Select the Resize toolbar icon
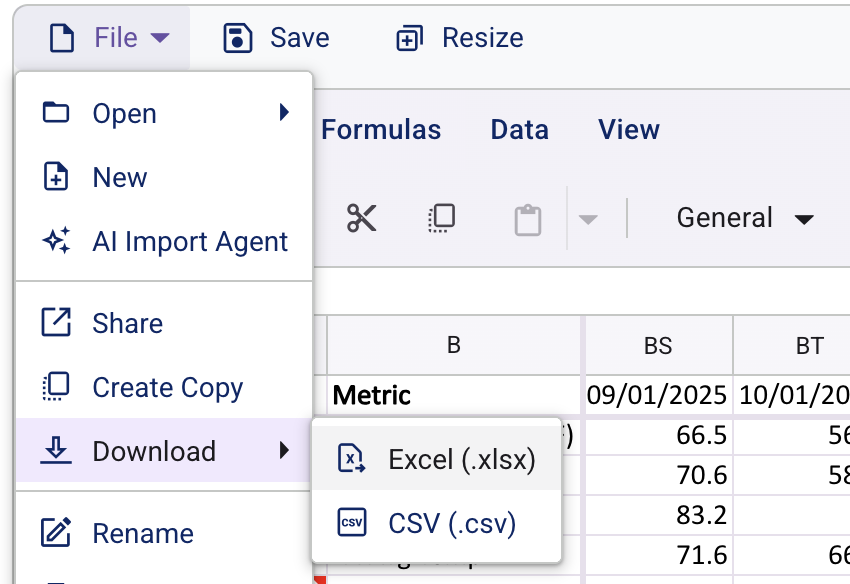850x584 pixels. coord(407,37)
